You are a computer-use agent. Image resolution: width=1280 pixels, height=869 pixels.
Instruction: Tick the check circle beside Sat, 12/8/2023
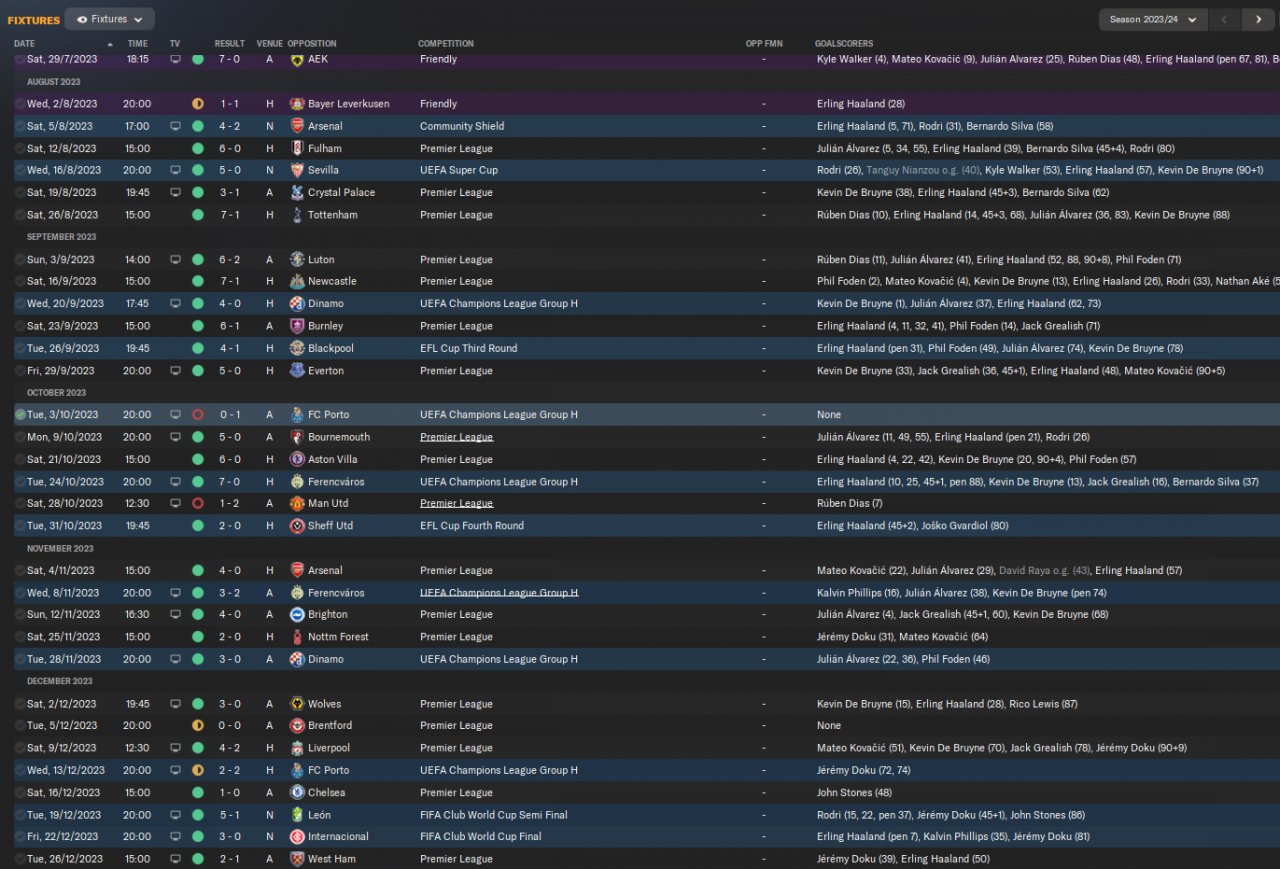(x=20, y=148)
